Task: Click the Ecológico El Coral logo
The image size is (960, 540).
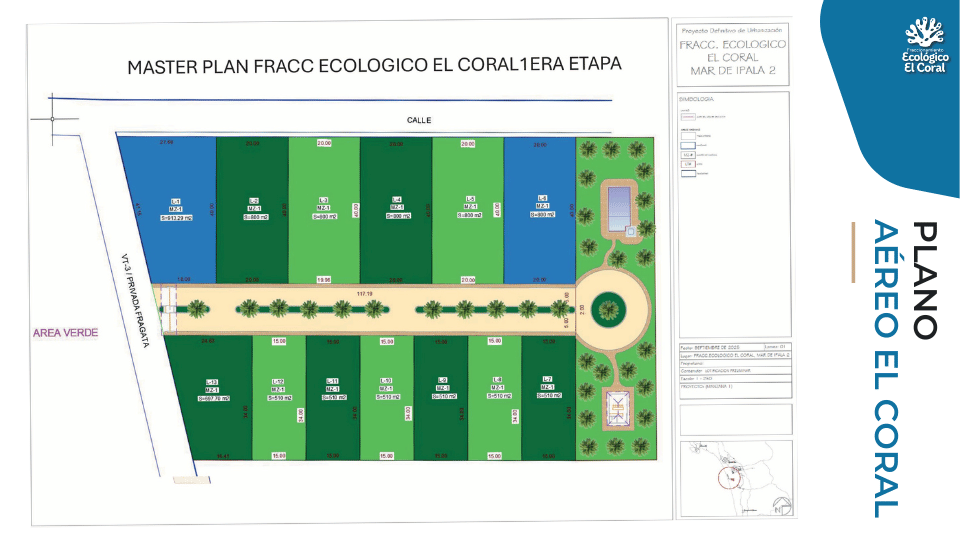Action: 925,45
